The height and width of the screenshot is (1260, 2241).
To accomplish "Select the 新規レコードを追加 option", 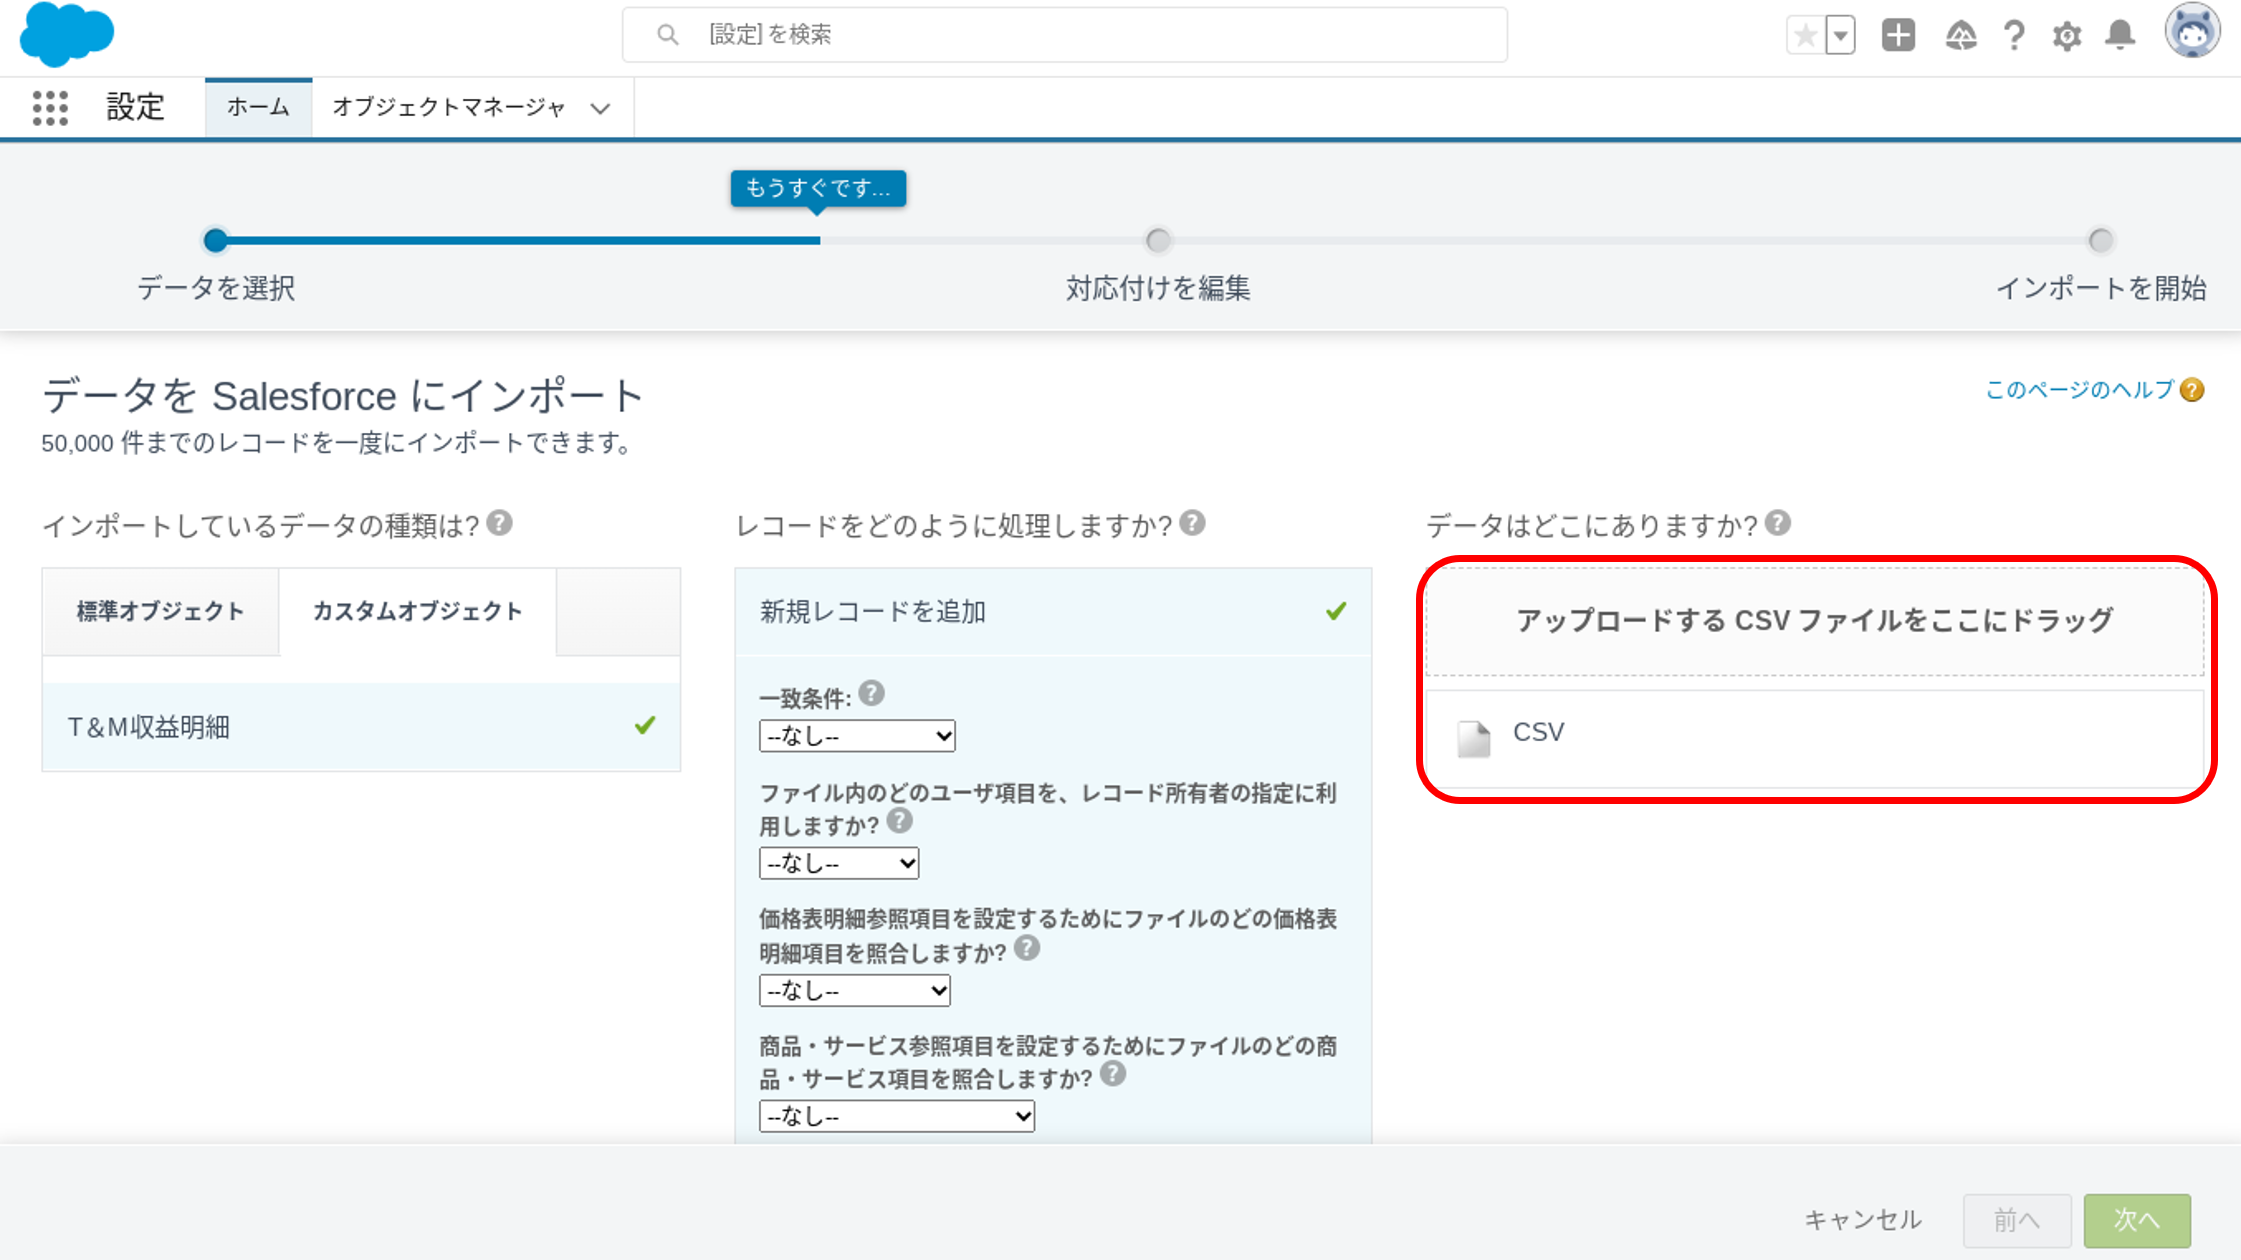I will point(1053,612).
